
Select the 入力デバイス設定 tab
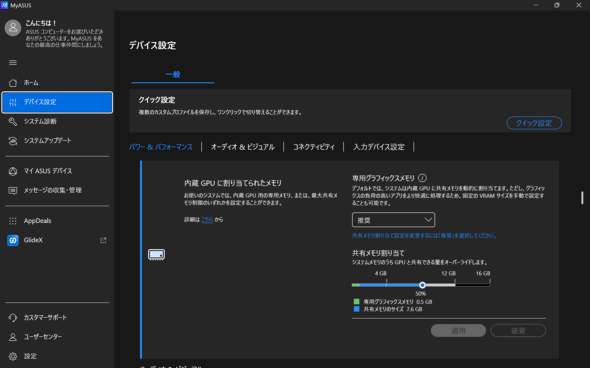(x=379, y=147)
